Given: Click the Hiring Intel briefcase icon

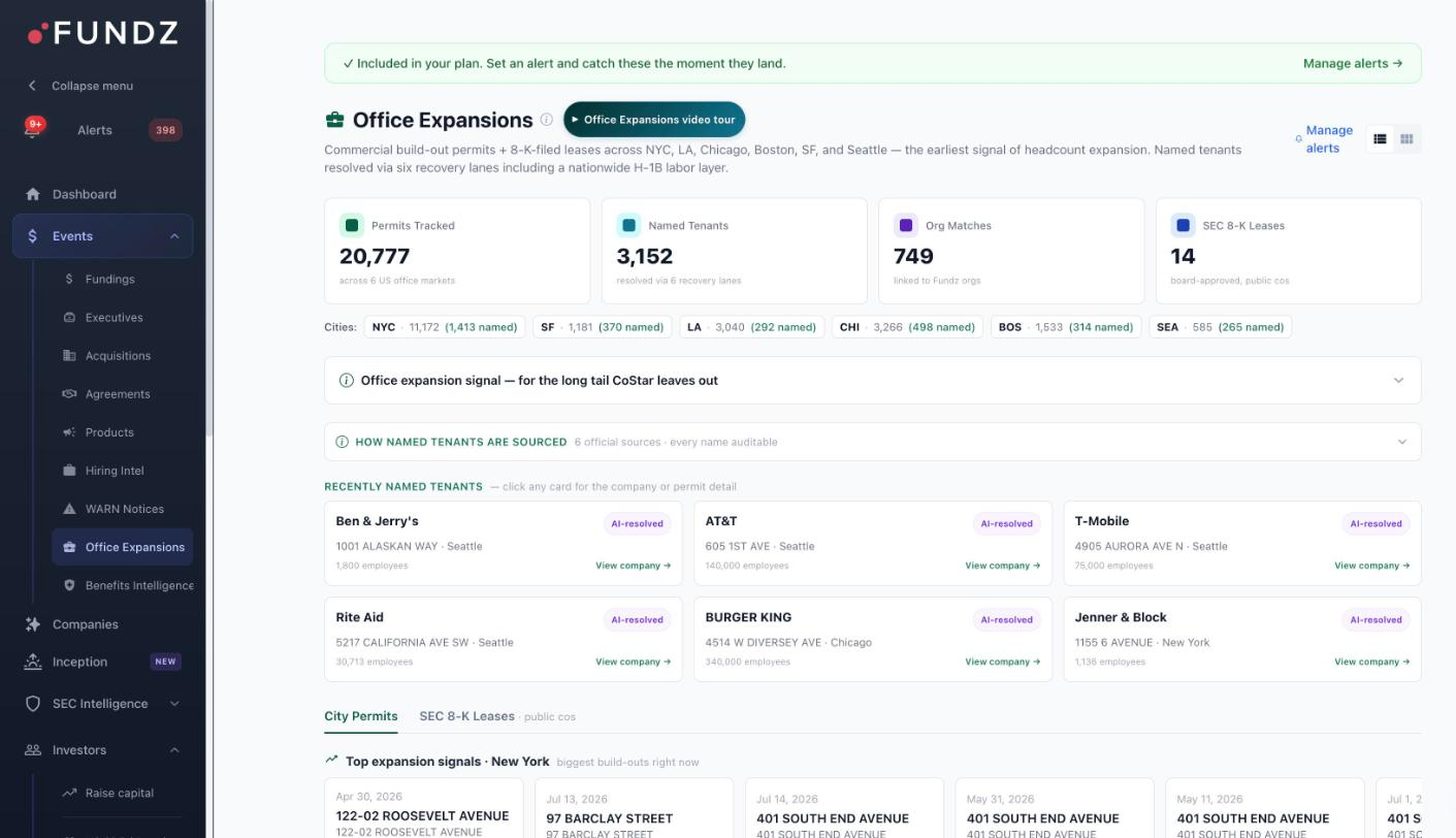Looking at the screenshot, I should 69,470.
